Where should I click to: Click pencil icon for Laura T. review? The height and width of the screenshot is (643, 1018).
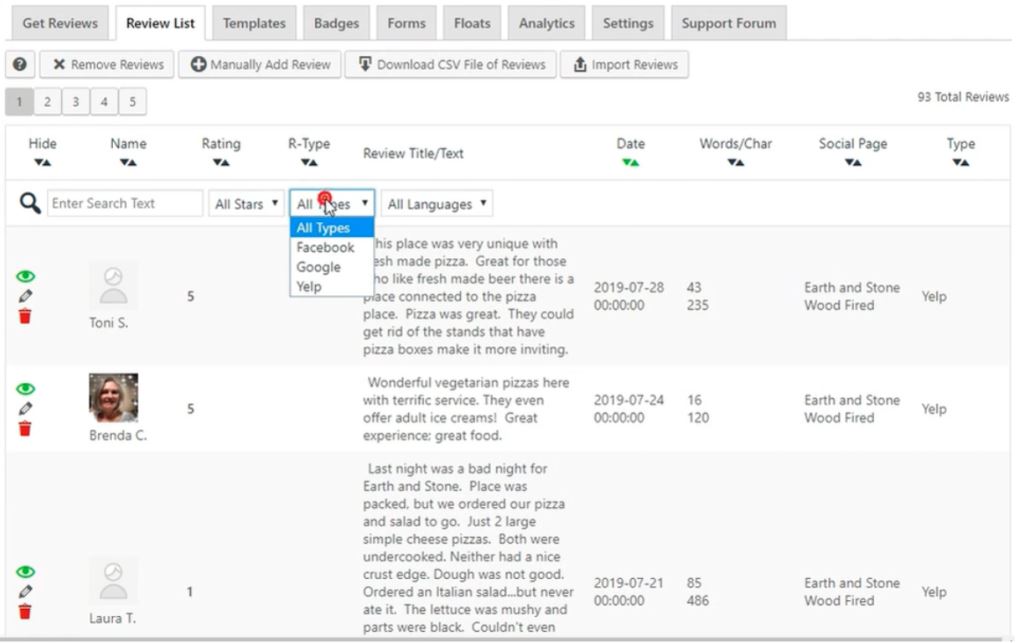pos(26,591)
